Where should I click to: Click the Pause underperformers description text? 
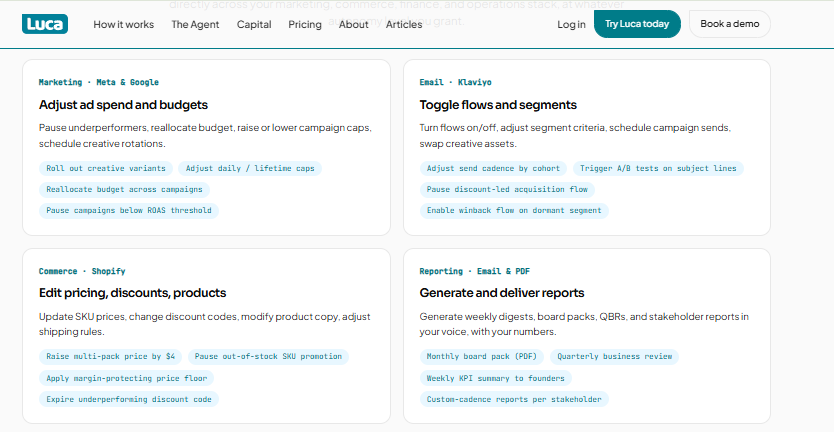click(x=205, y=136)
